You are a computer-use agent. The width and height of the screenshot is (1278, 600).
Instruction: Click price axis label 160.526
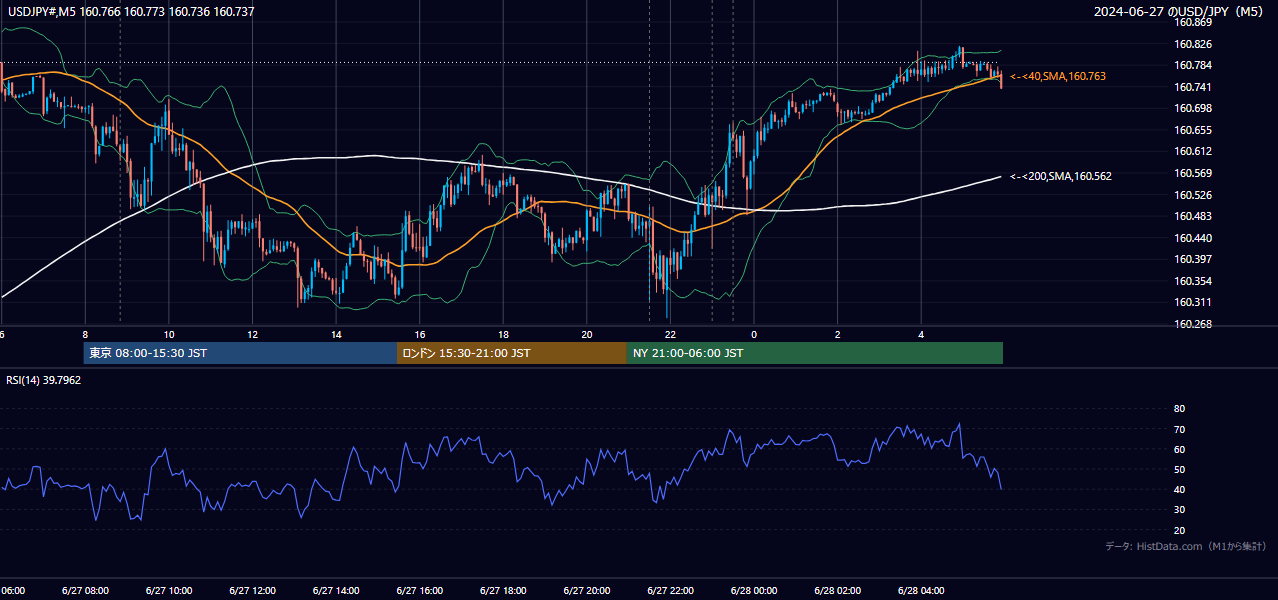coord(1193,195)
